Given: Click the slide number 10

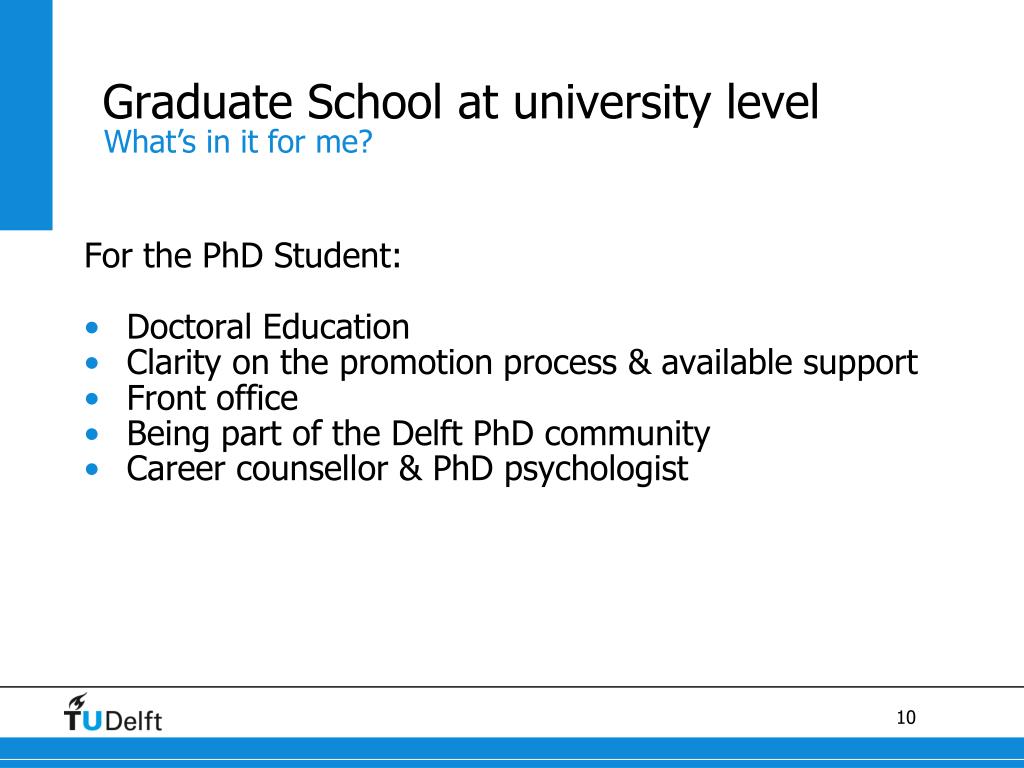Looking at the screenshot, I should coord(906,718).
